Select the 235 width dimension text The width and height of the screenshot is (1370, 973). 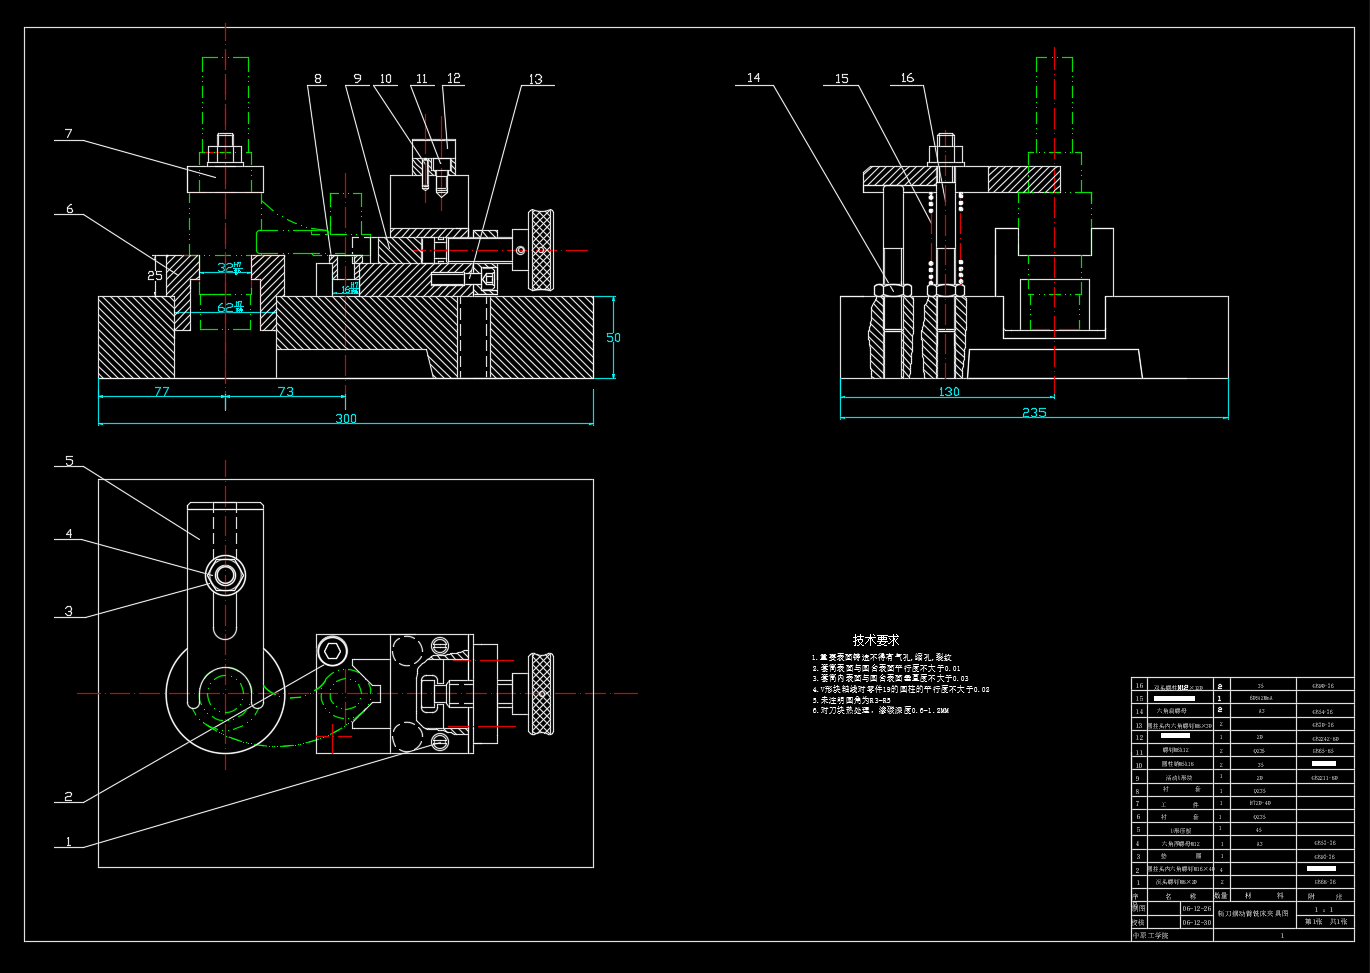click(x=1034, y=412)
